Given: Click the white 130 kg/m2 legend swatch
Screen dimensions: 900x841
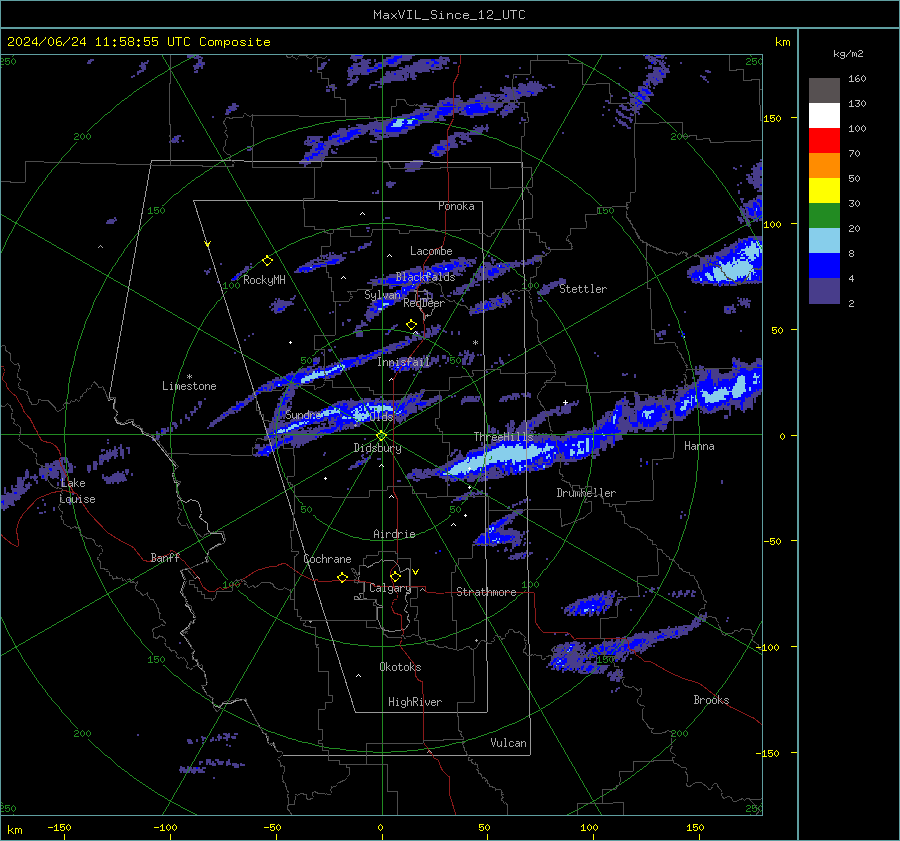Looking at the screenshot, I should 824,115.
